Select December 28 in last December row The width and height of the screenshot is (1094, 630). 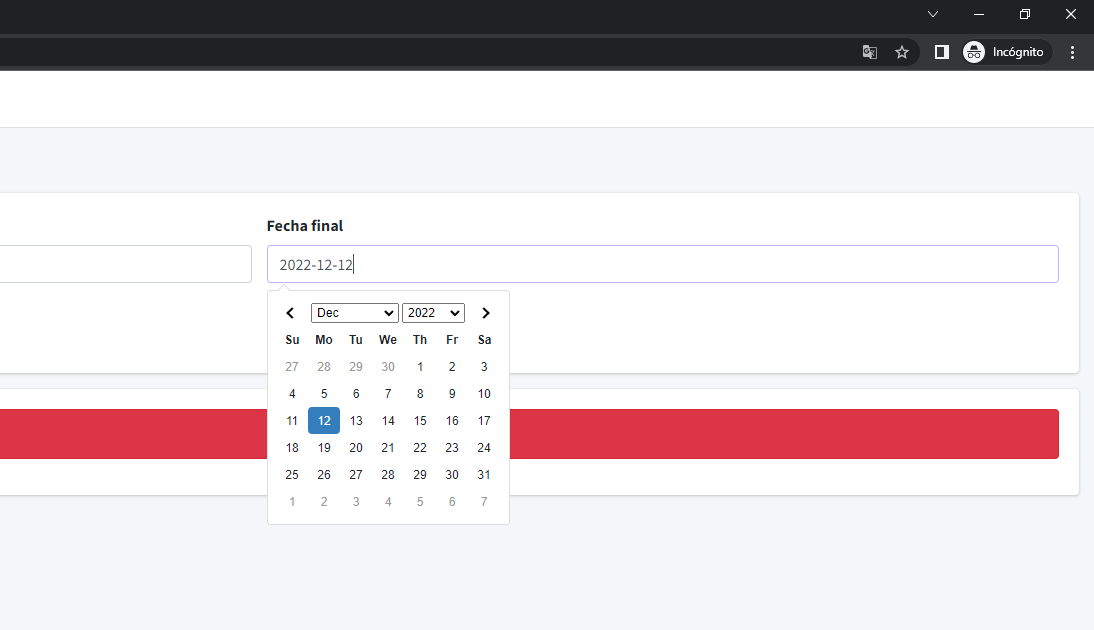tap(388, 475)
